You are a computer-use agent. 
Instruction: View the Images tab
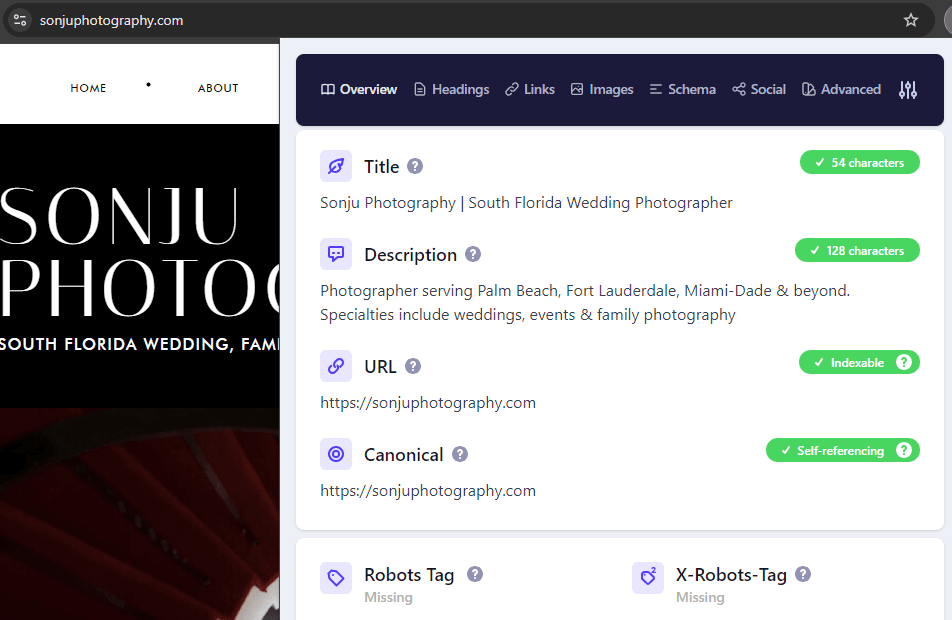coord(602,89)
